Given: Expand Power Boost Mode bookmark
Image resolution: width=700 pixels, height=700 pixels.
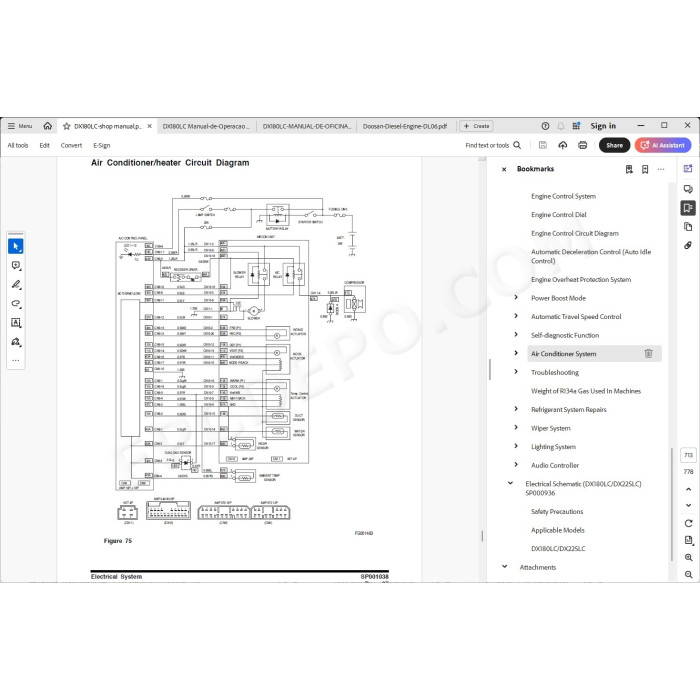Looking at the screenshot, I should [x=516, y=297].
